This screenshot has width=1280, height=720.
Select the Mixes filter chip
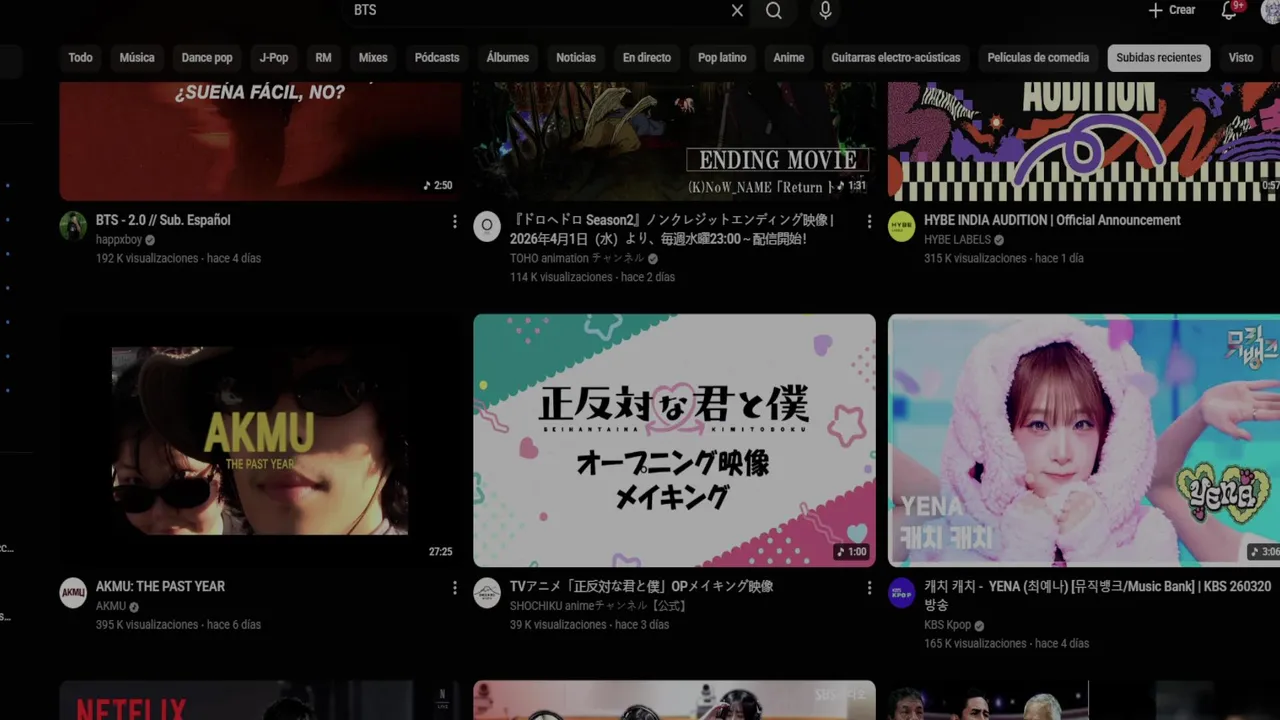click(x=373, y=58)
